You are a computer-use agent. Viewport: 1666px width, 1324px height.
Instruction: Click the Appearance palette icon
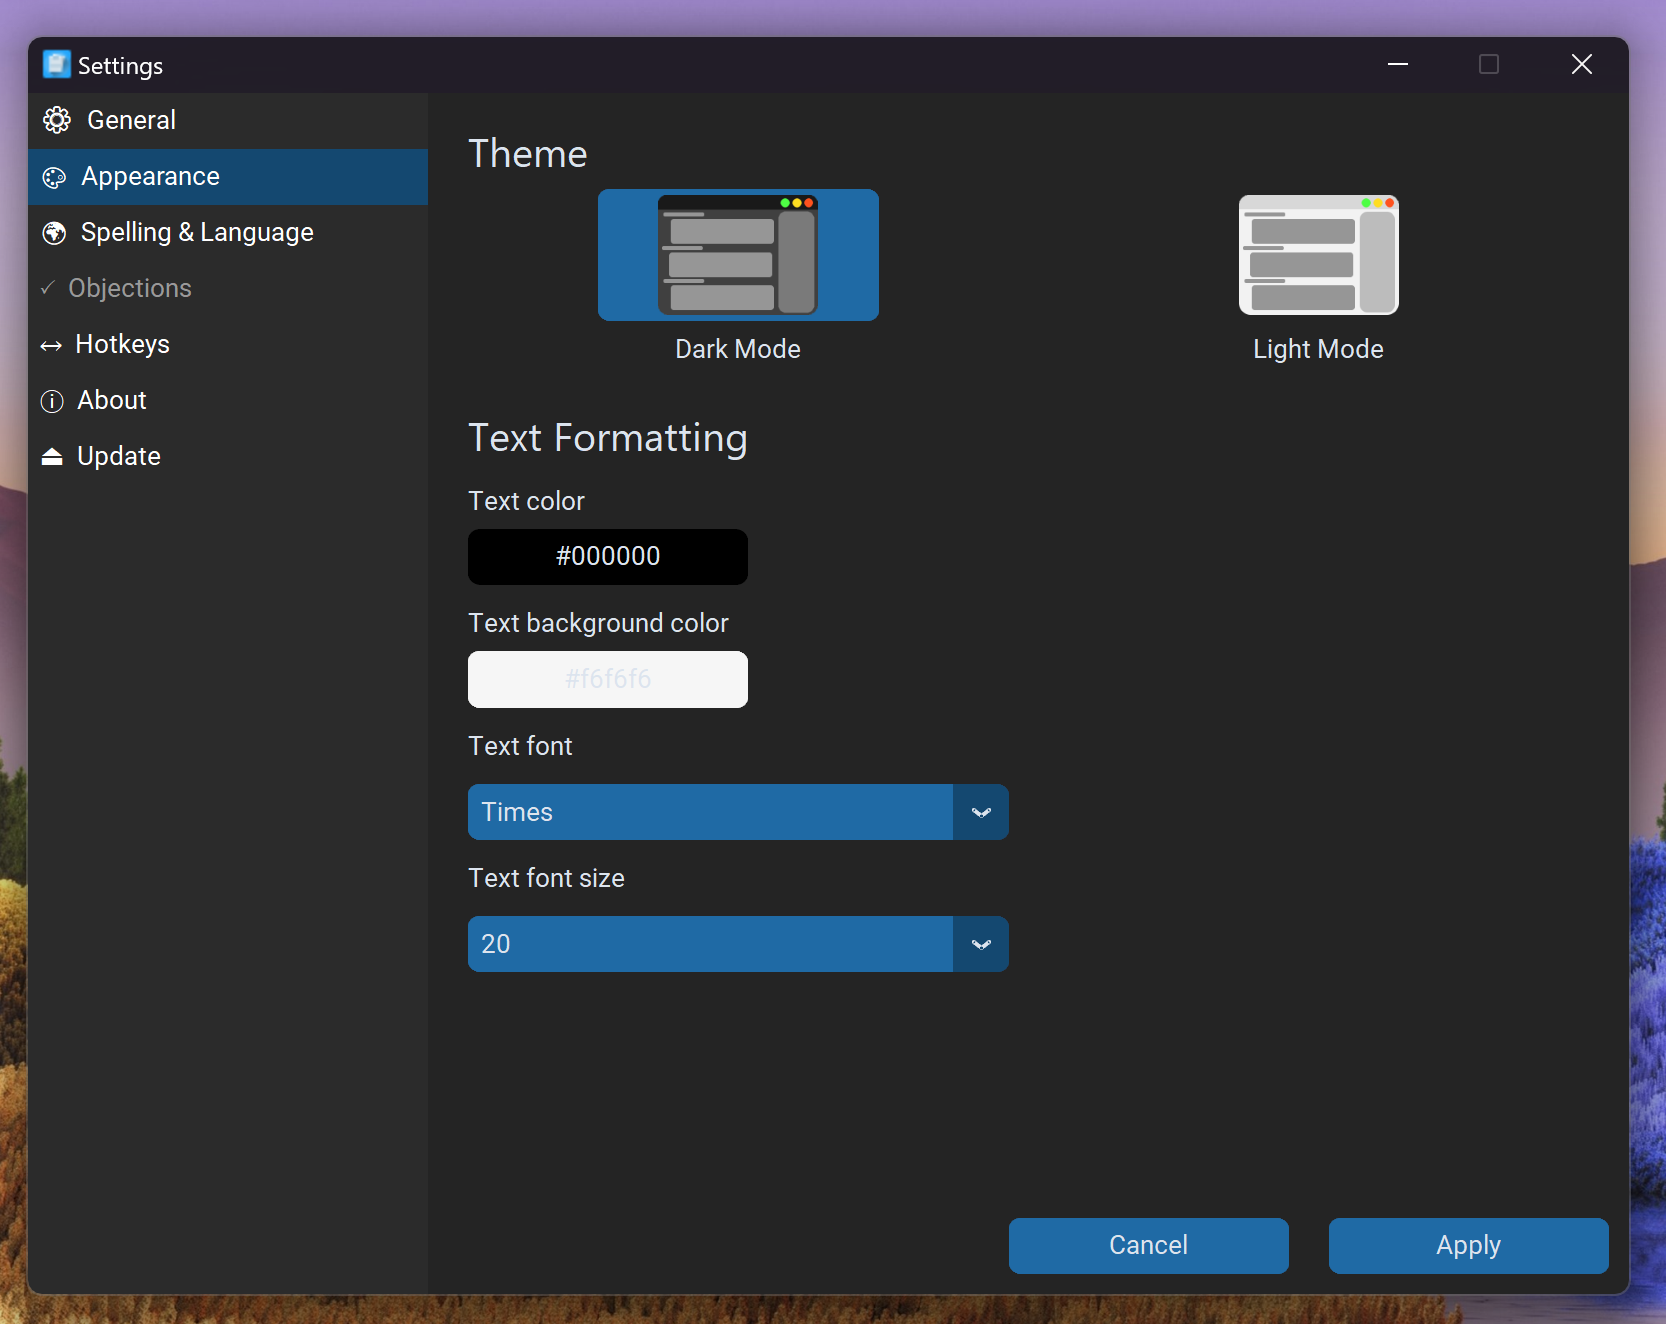[x=54, y=178]
